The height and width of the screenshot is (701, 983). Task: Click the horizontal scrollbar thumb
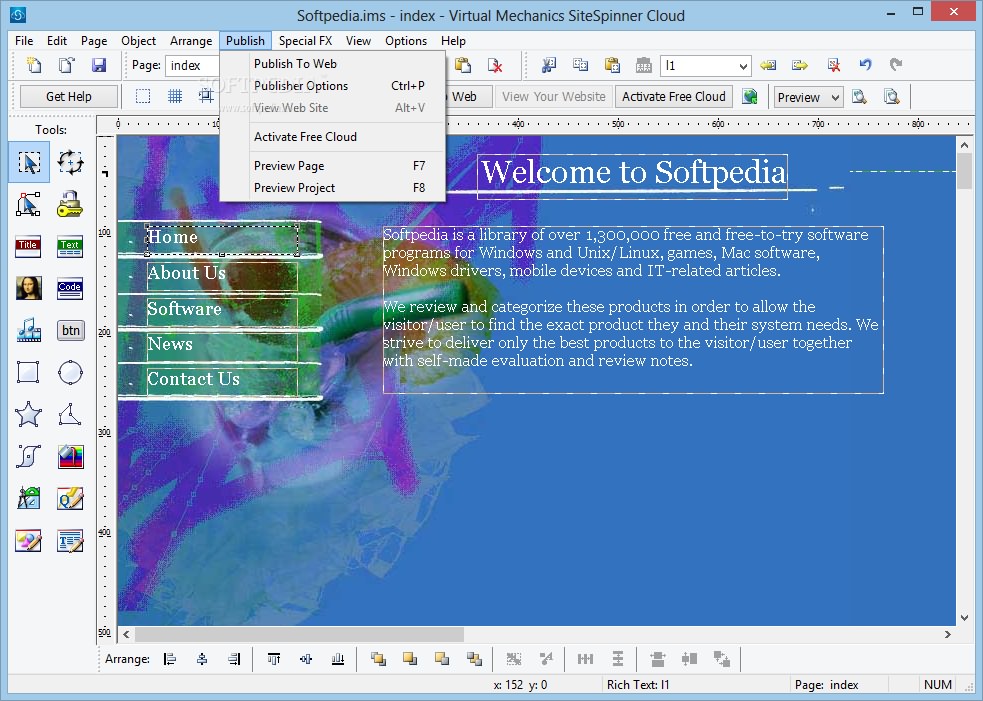tap(300, 635)
